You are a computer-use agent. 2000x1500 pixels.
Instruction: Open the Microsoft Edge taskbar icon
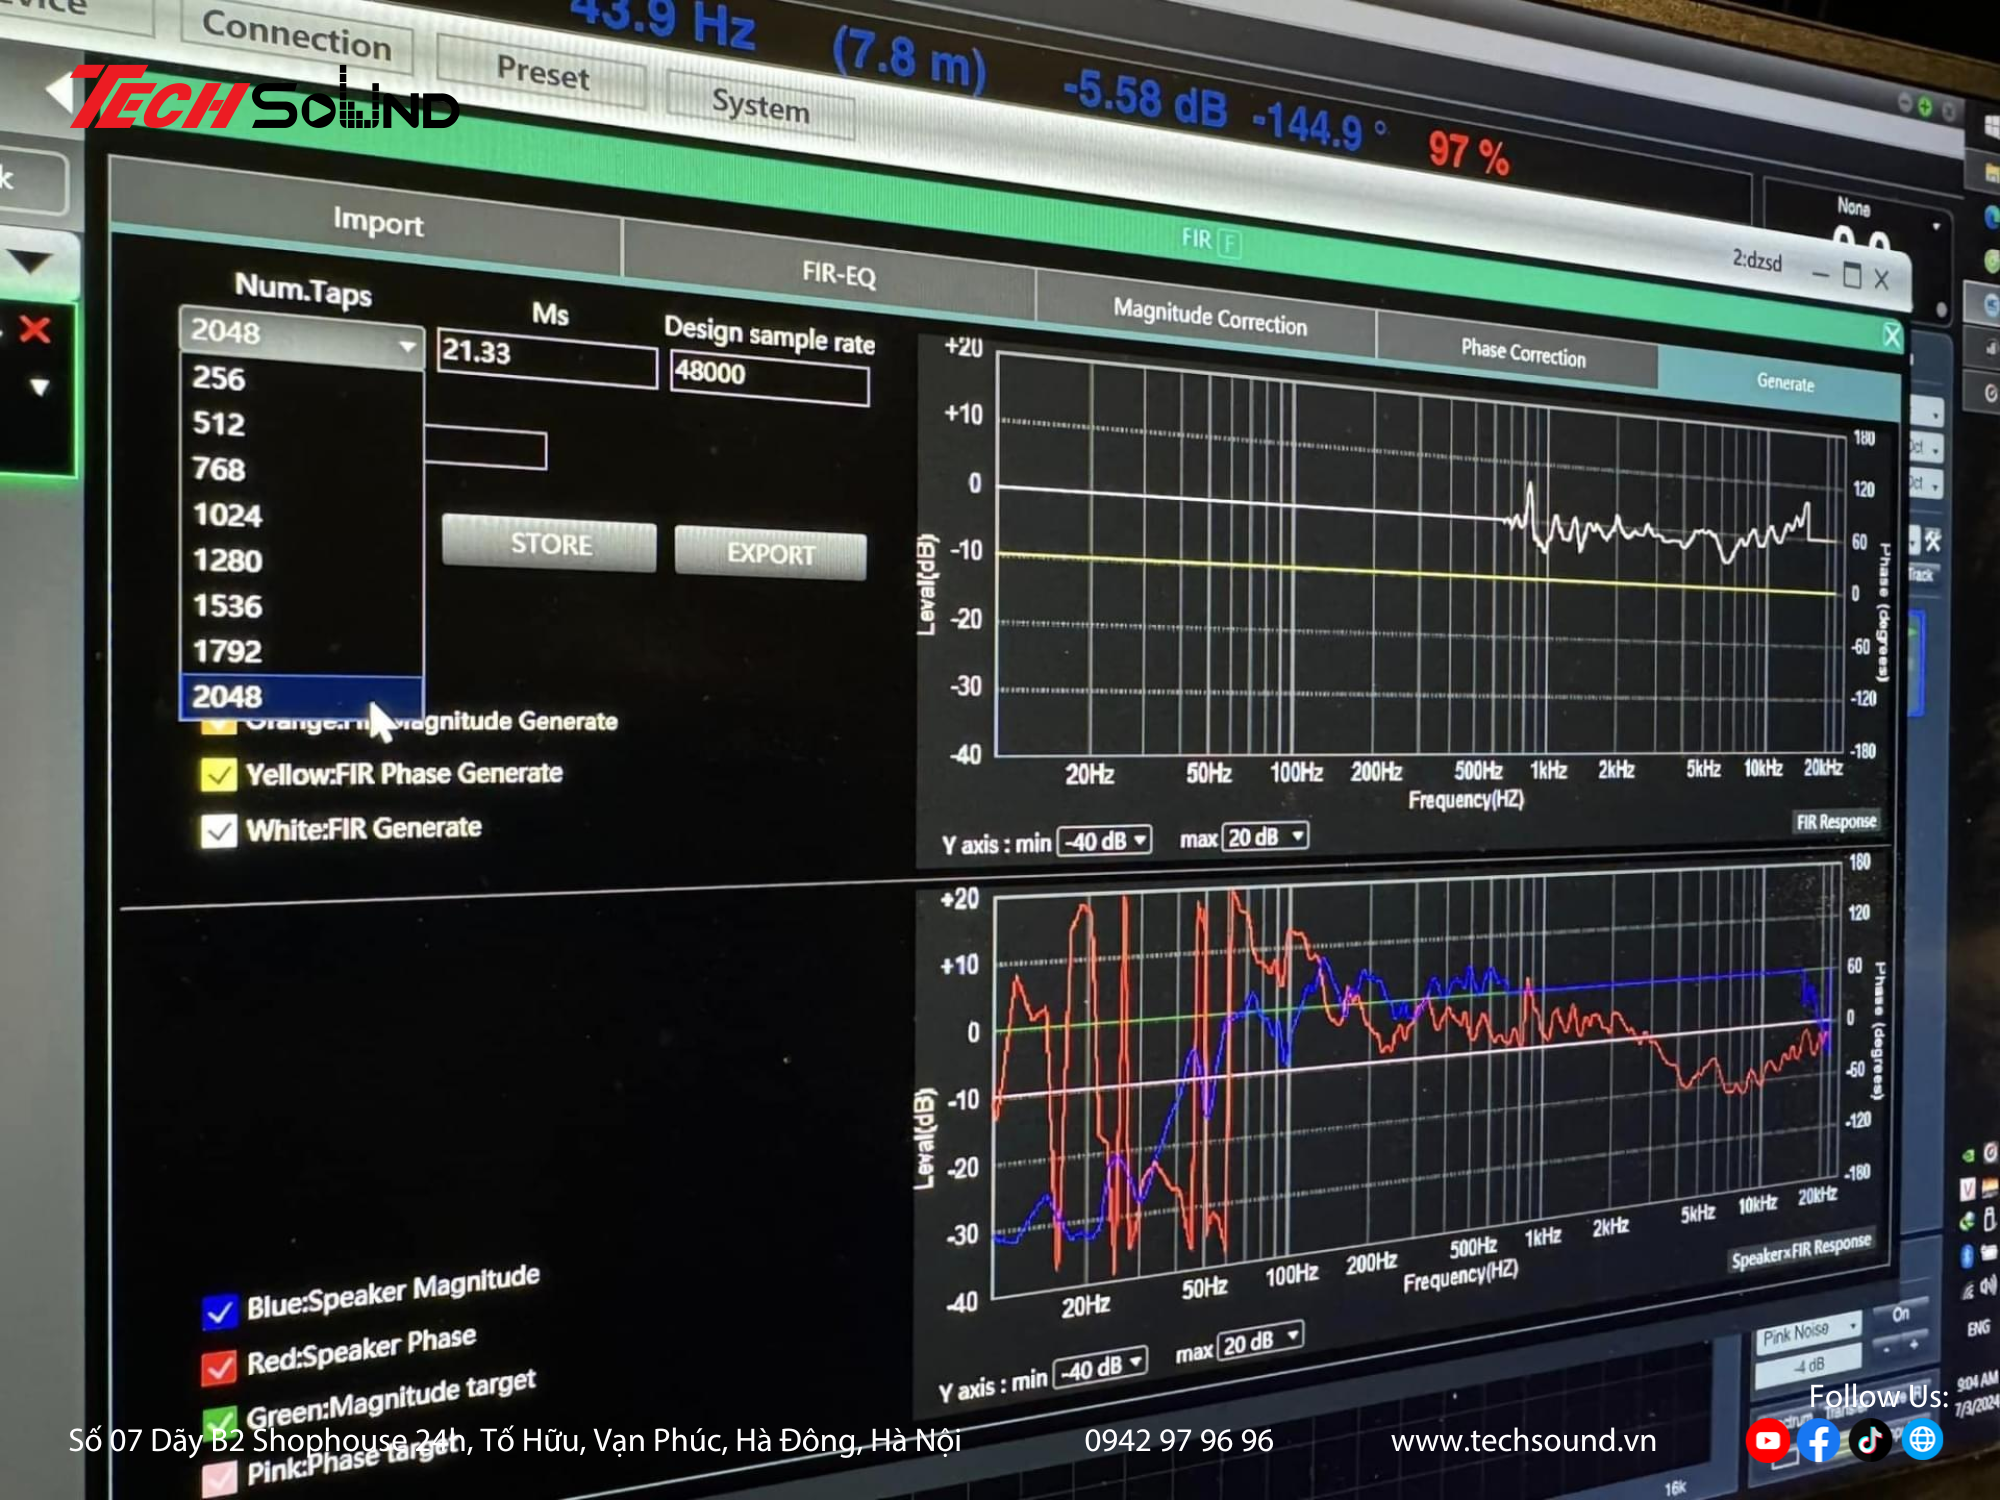(x=1991, y=216)
